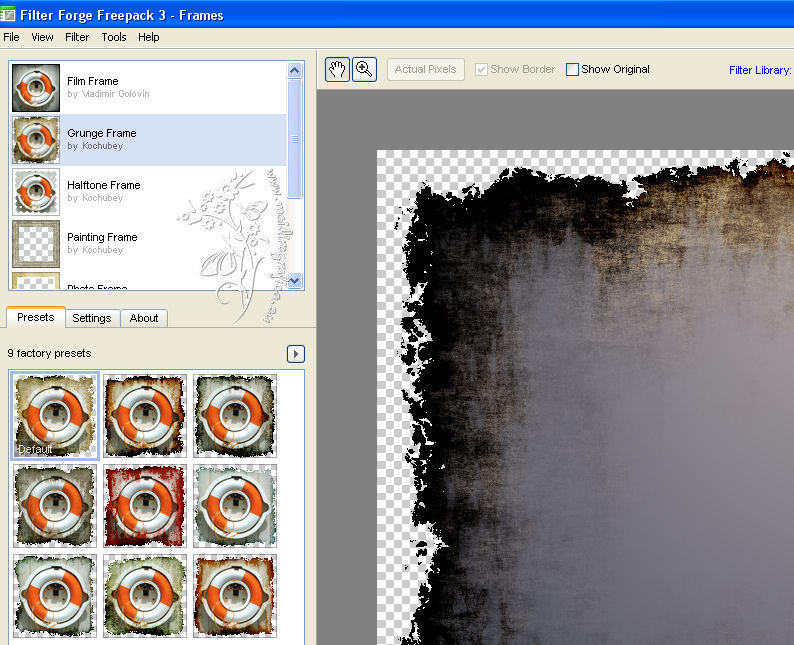The width and height of the screenshot is (794, 645).
Task: Select the olive grey preset in middle row
Action: click(x=55, y=506)
